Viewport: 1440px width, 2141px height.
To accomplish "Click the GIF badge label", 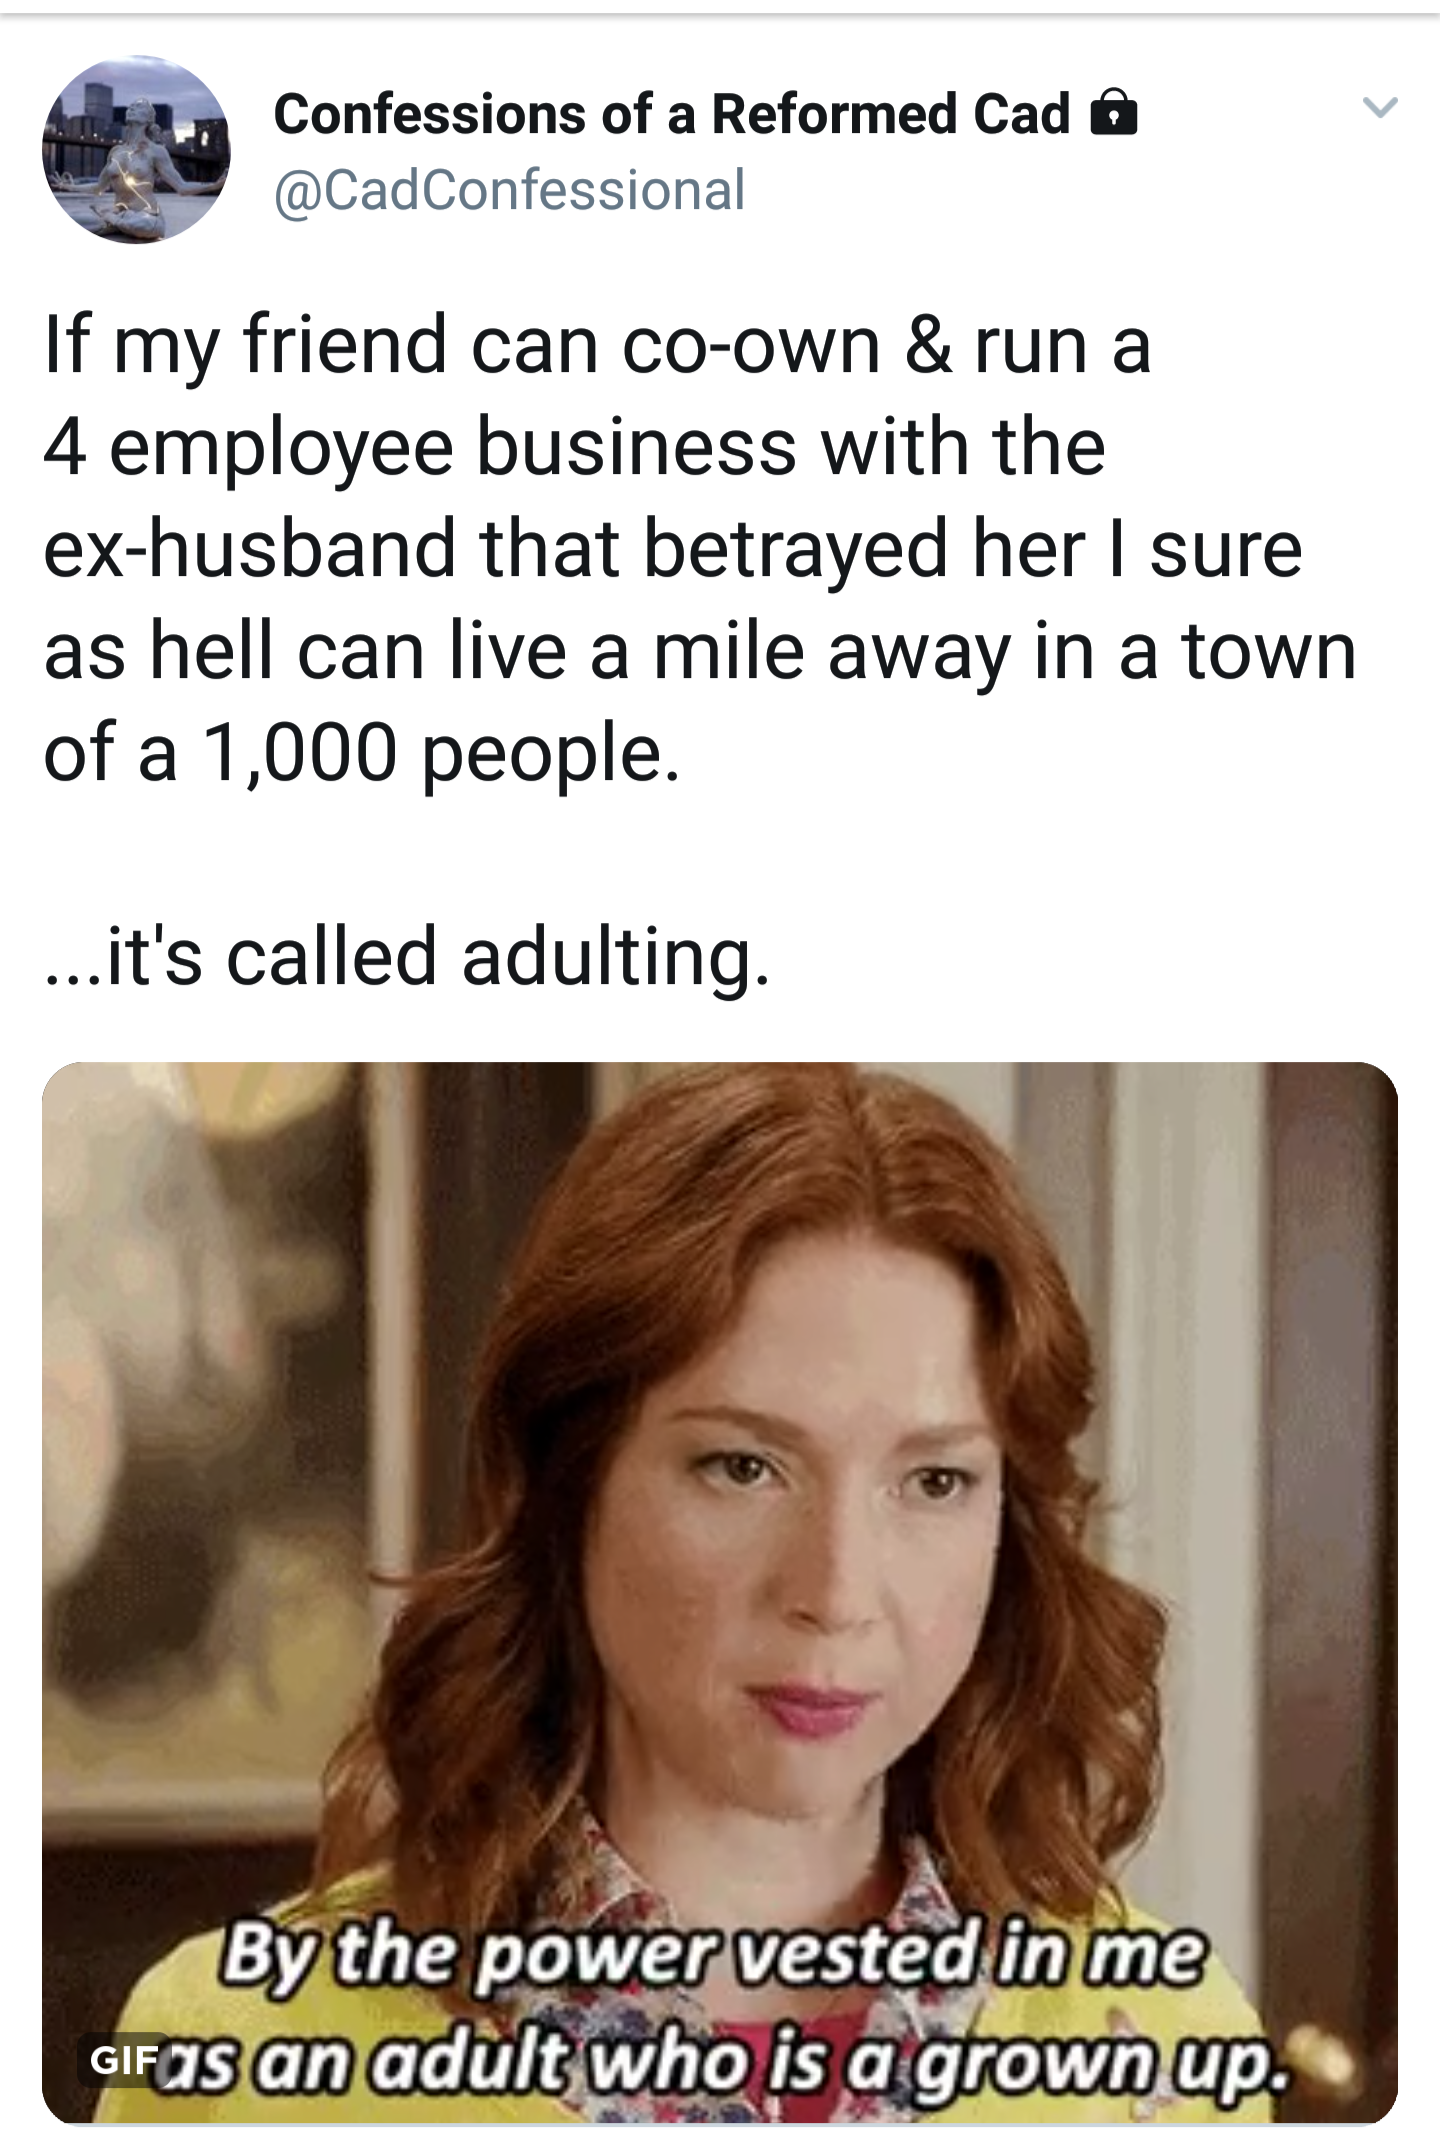I will click(x=125, y=2058).
